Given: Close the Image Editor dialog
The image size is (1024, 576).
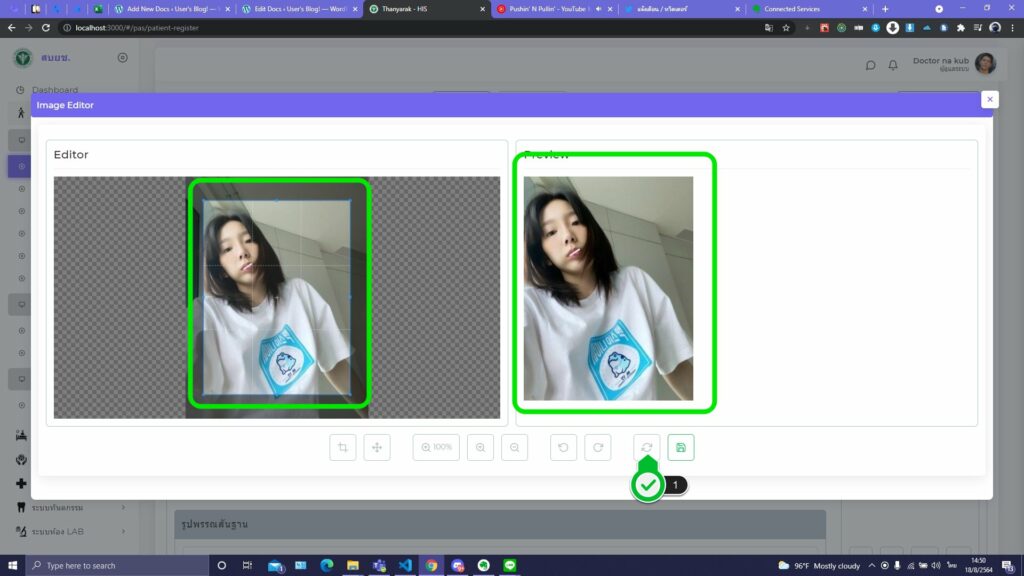Looking at the screenshot, I should click(989, 99).
